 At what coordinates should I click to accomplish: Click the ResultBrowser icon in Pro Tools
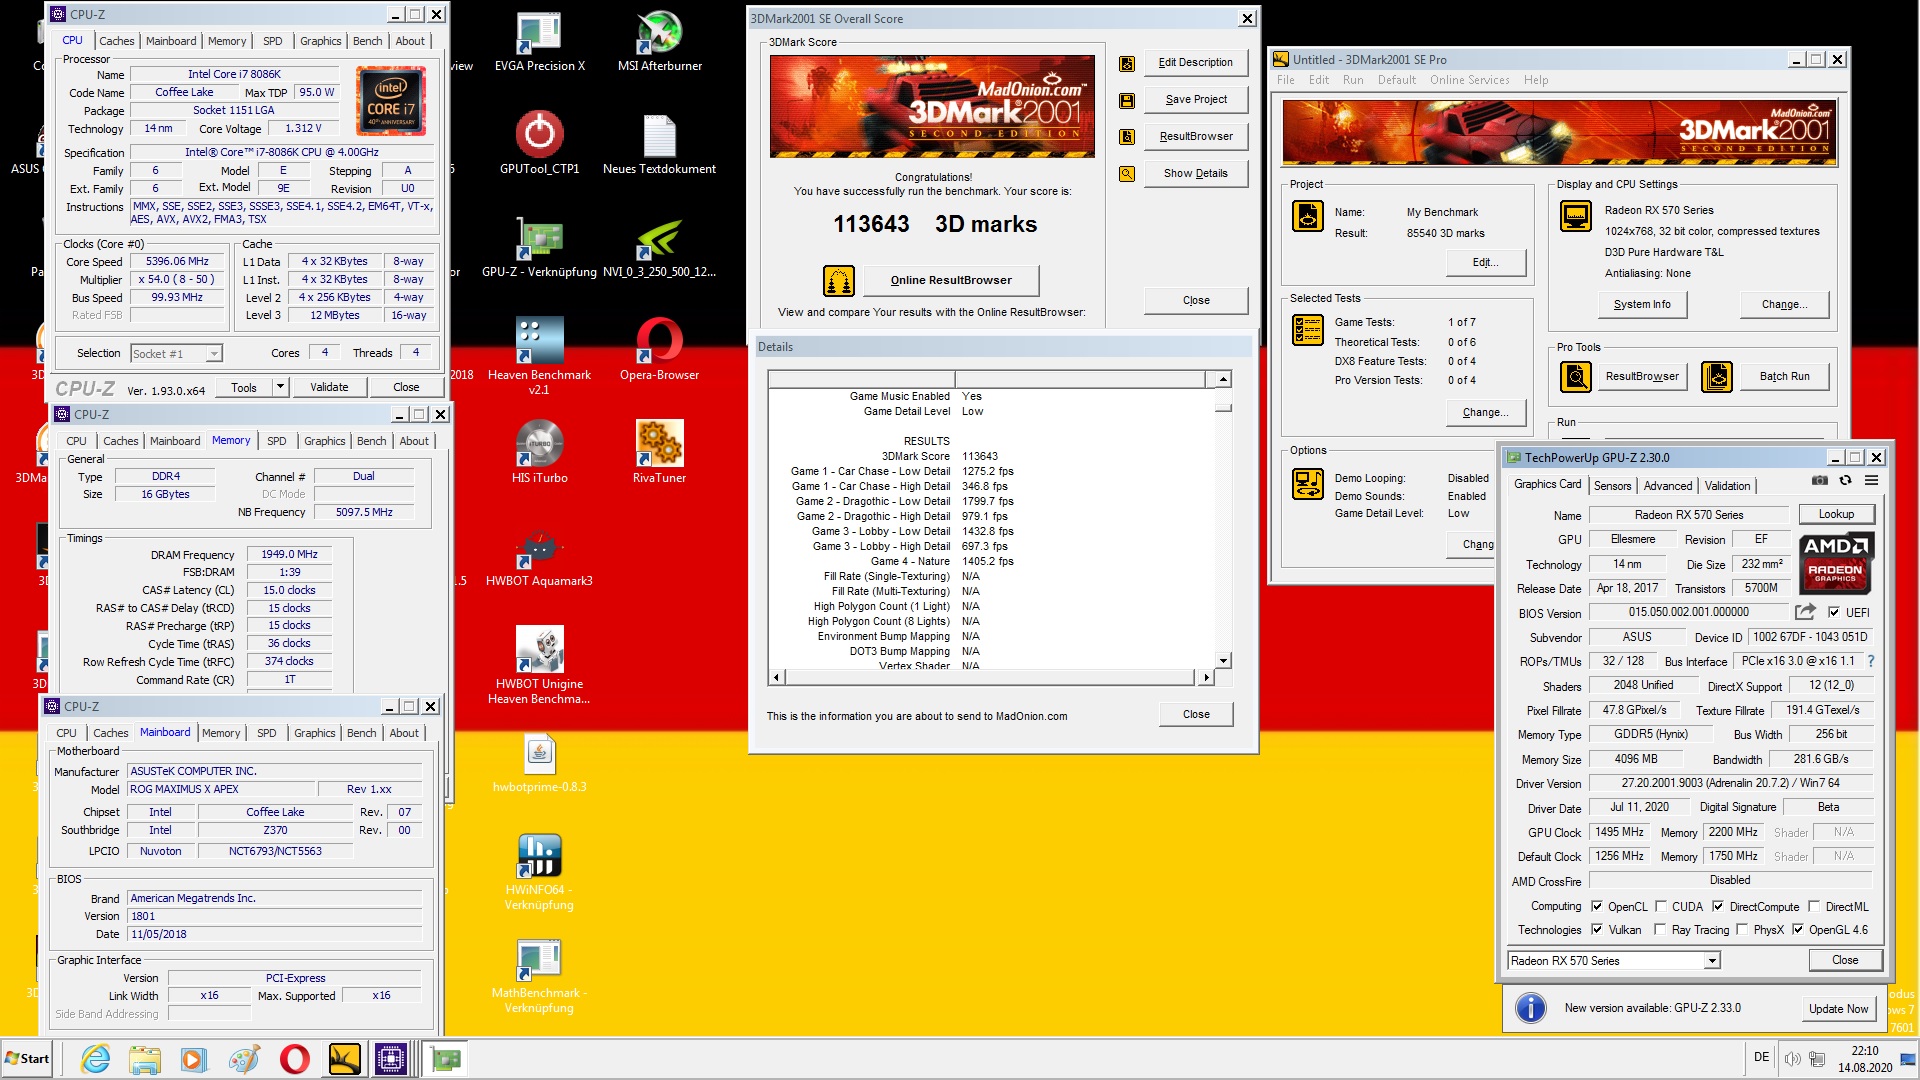click(x=1576, y=377)
